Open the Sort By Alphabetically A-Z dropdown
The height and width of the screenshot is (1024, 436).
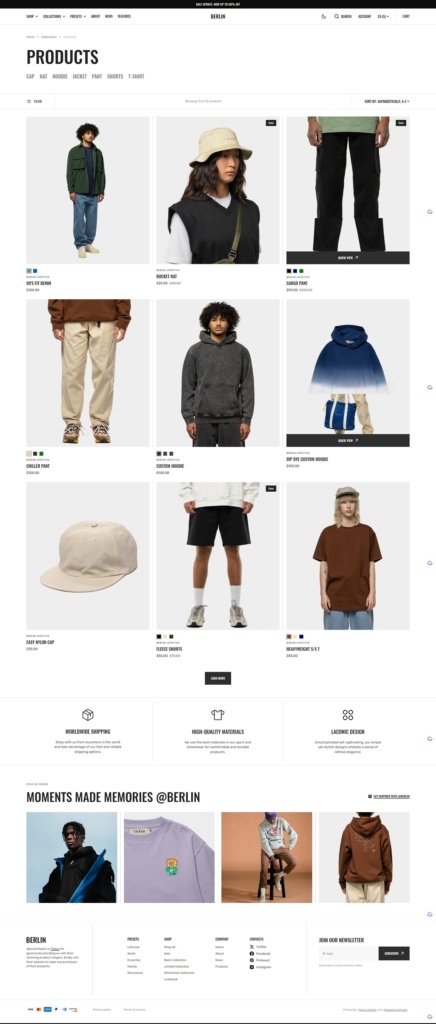[x=387, y=101]
